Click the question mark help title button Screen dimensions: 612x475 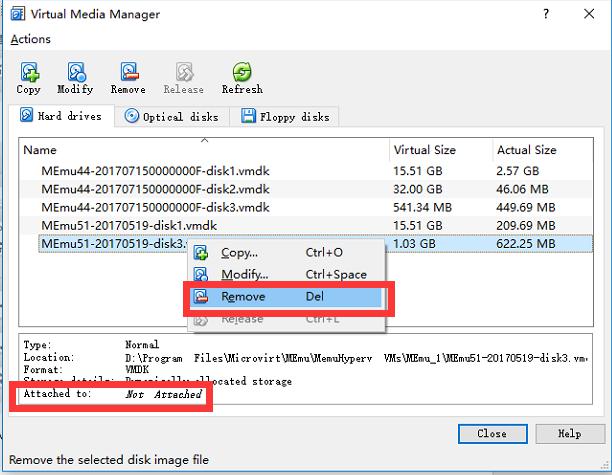click(x=546, y=14)
